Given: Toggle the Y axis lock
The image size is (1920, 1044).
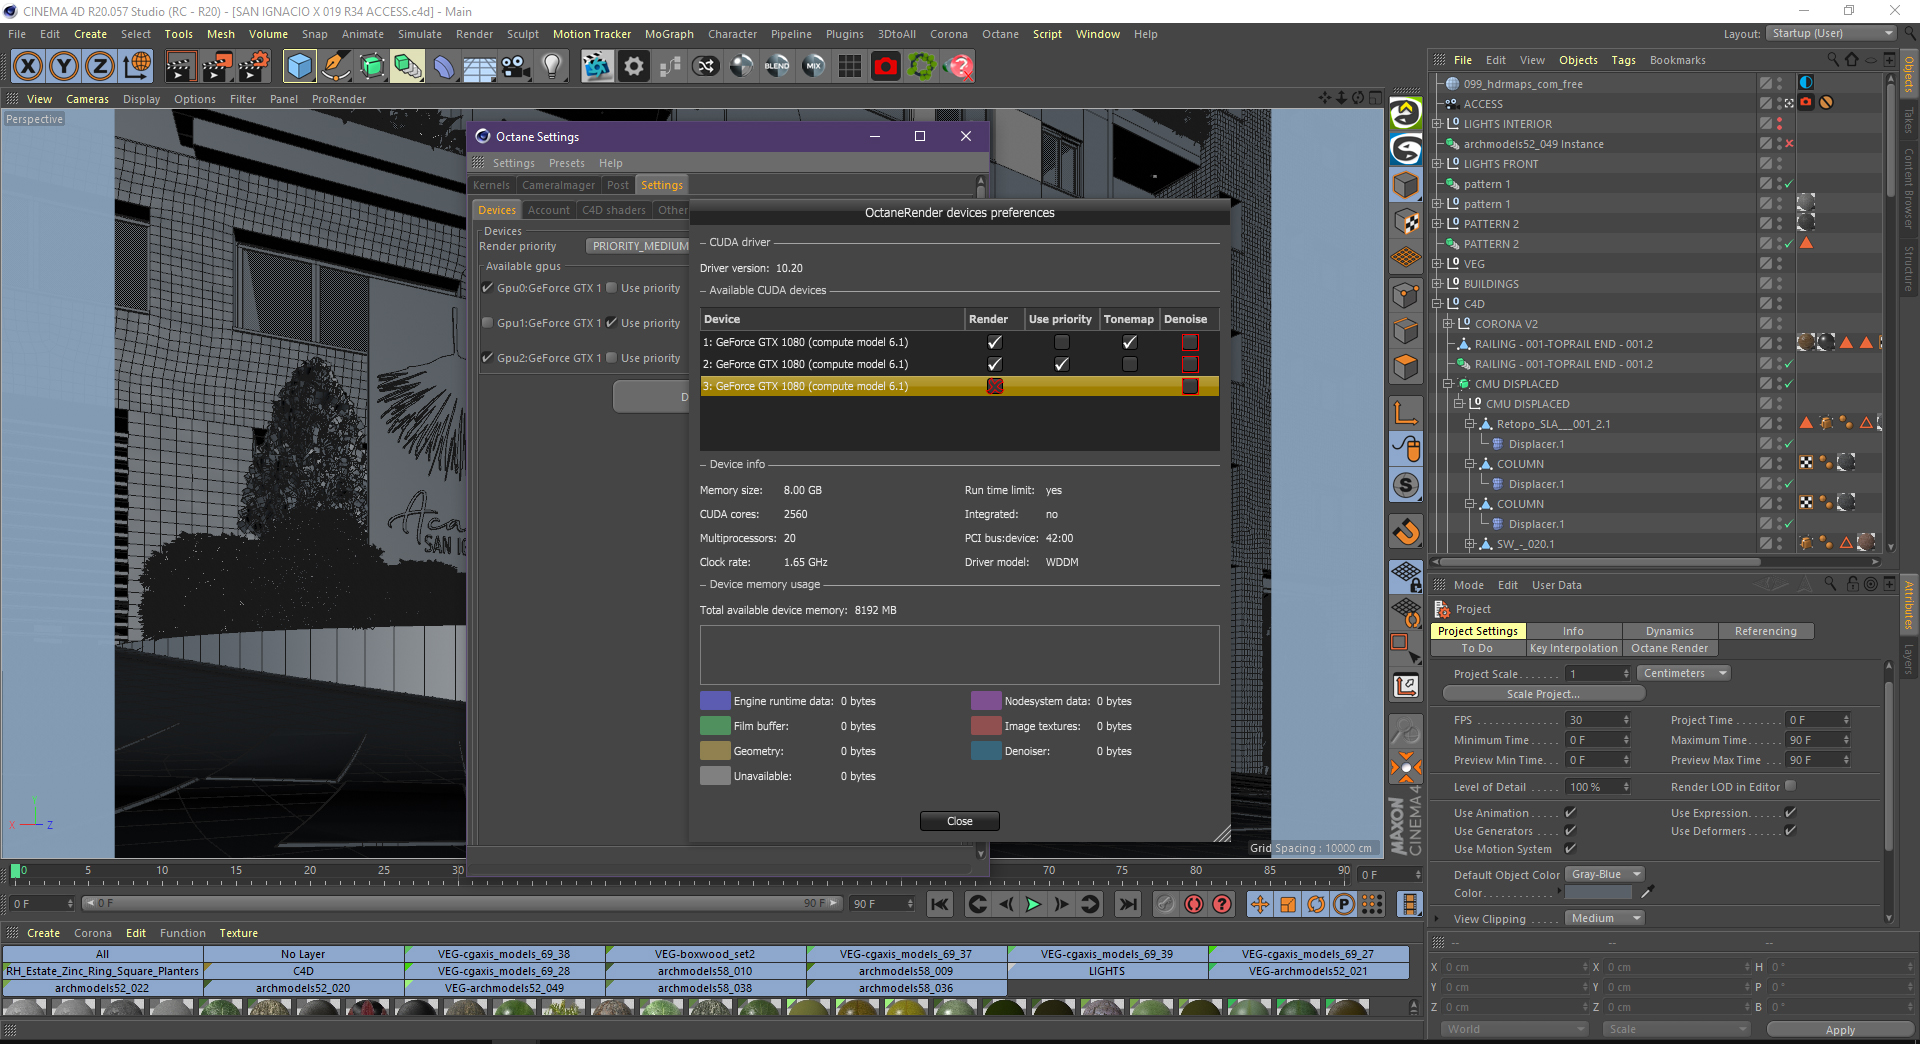Looking at the screenshot, I should 64,67.
